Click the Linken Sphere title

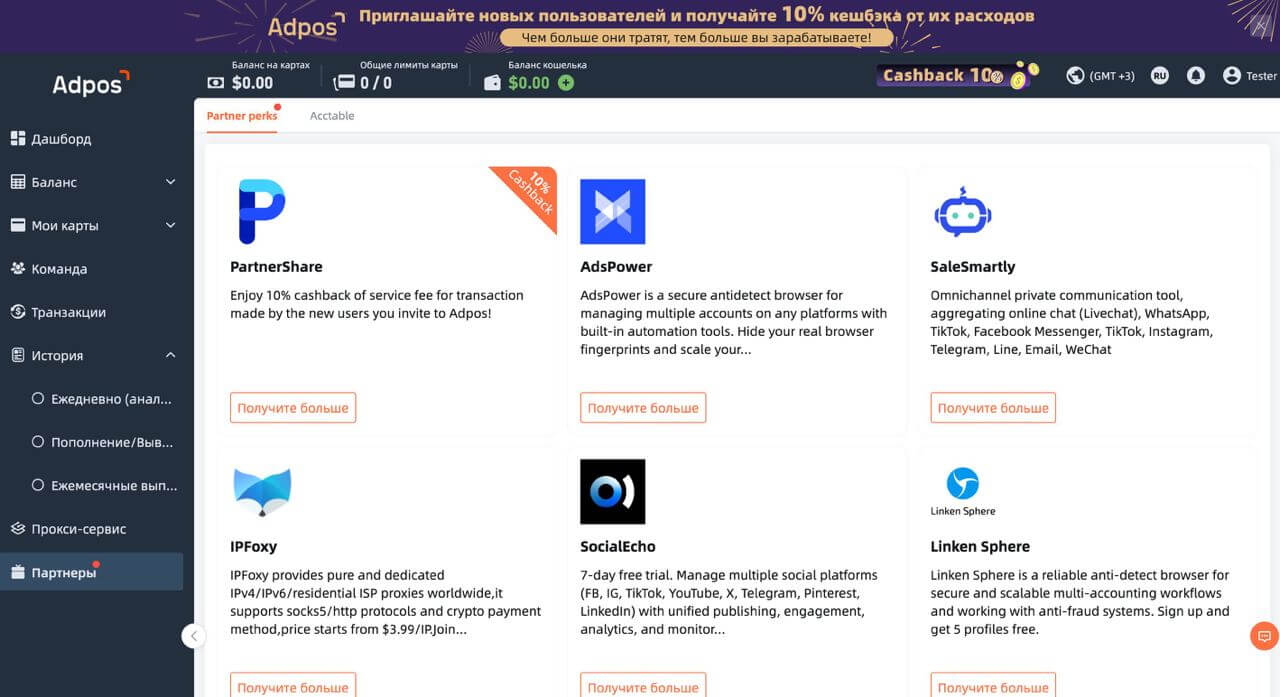click(980, 547)
